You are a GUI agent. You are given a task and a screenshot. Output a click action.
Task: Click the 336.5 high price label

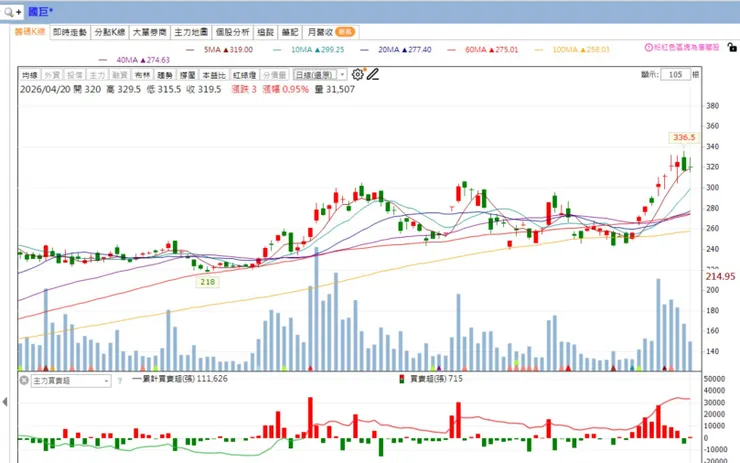(x=684, y=137)
